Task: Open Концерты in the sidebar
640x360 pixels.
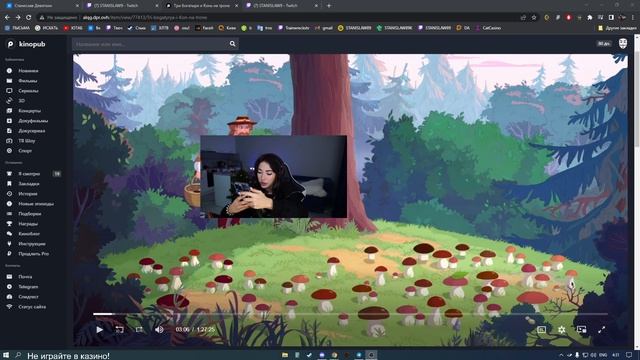Action: pyautogui.click(x=29, y=111)
